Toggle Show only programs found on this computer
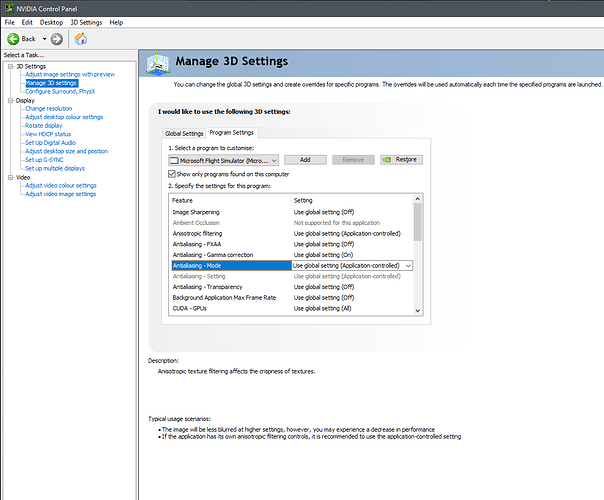Image resolution: width=604 pixels, height=500 pixels. [172, 174]
